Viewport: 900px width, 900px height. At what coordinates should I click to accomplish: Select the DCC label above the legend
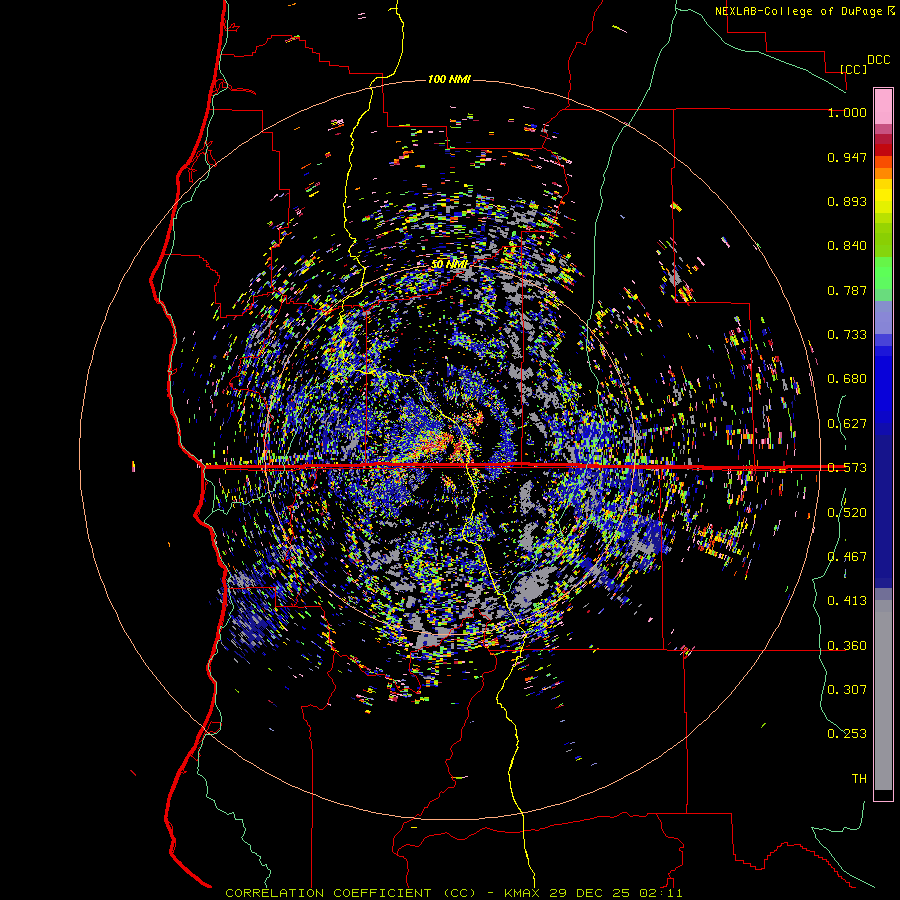[x=878, y=60]
